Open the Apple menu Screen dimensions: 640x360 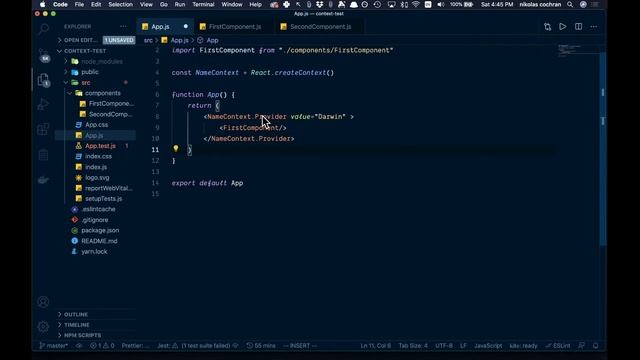[x=42, y=4]
